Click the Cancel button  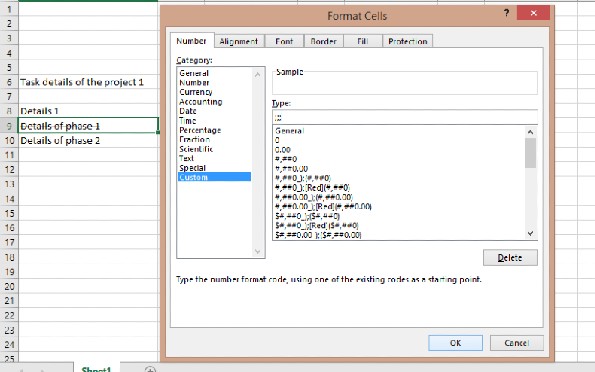coord(516,343)
